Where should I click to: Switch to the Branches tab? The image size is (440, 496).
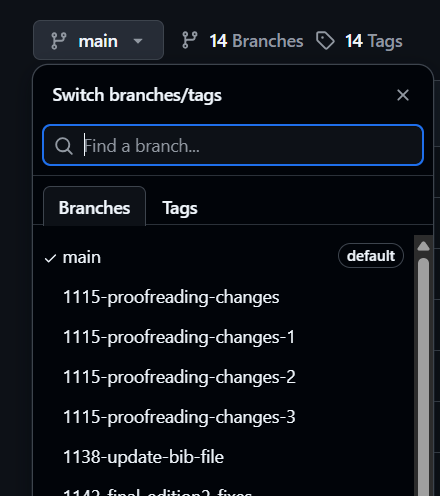[94, 207]
